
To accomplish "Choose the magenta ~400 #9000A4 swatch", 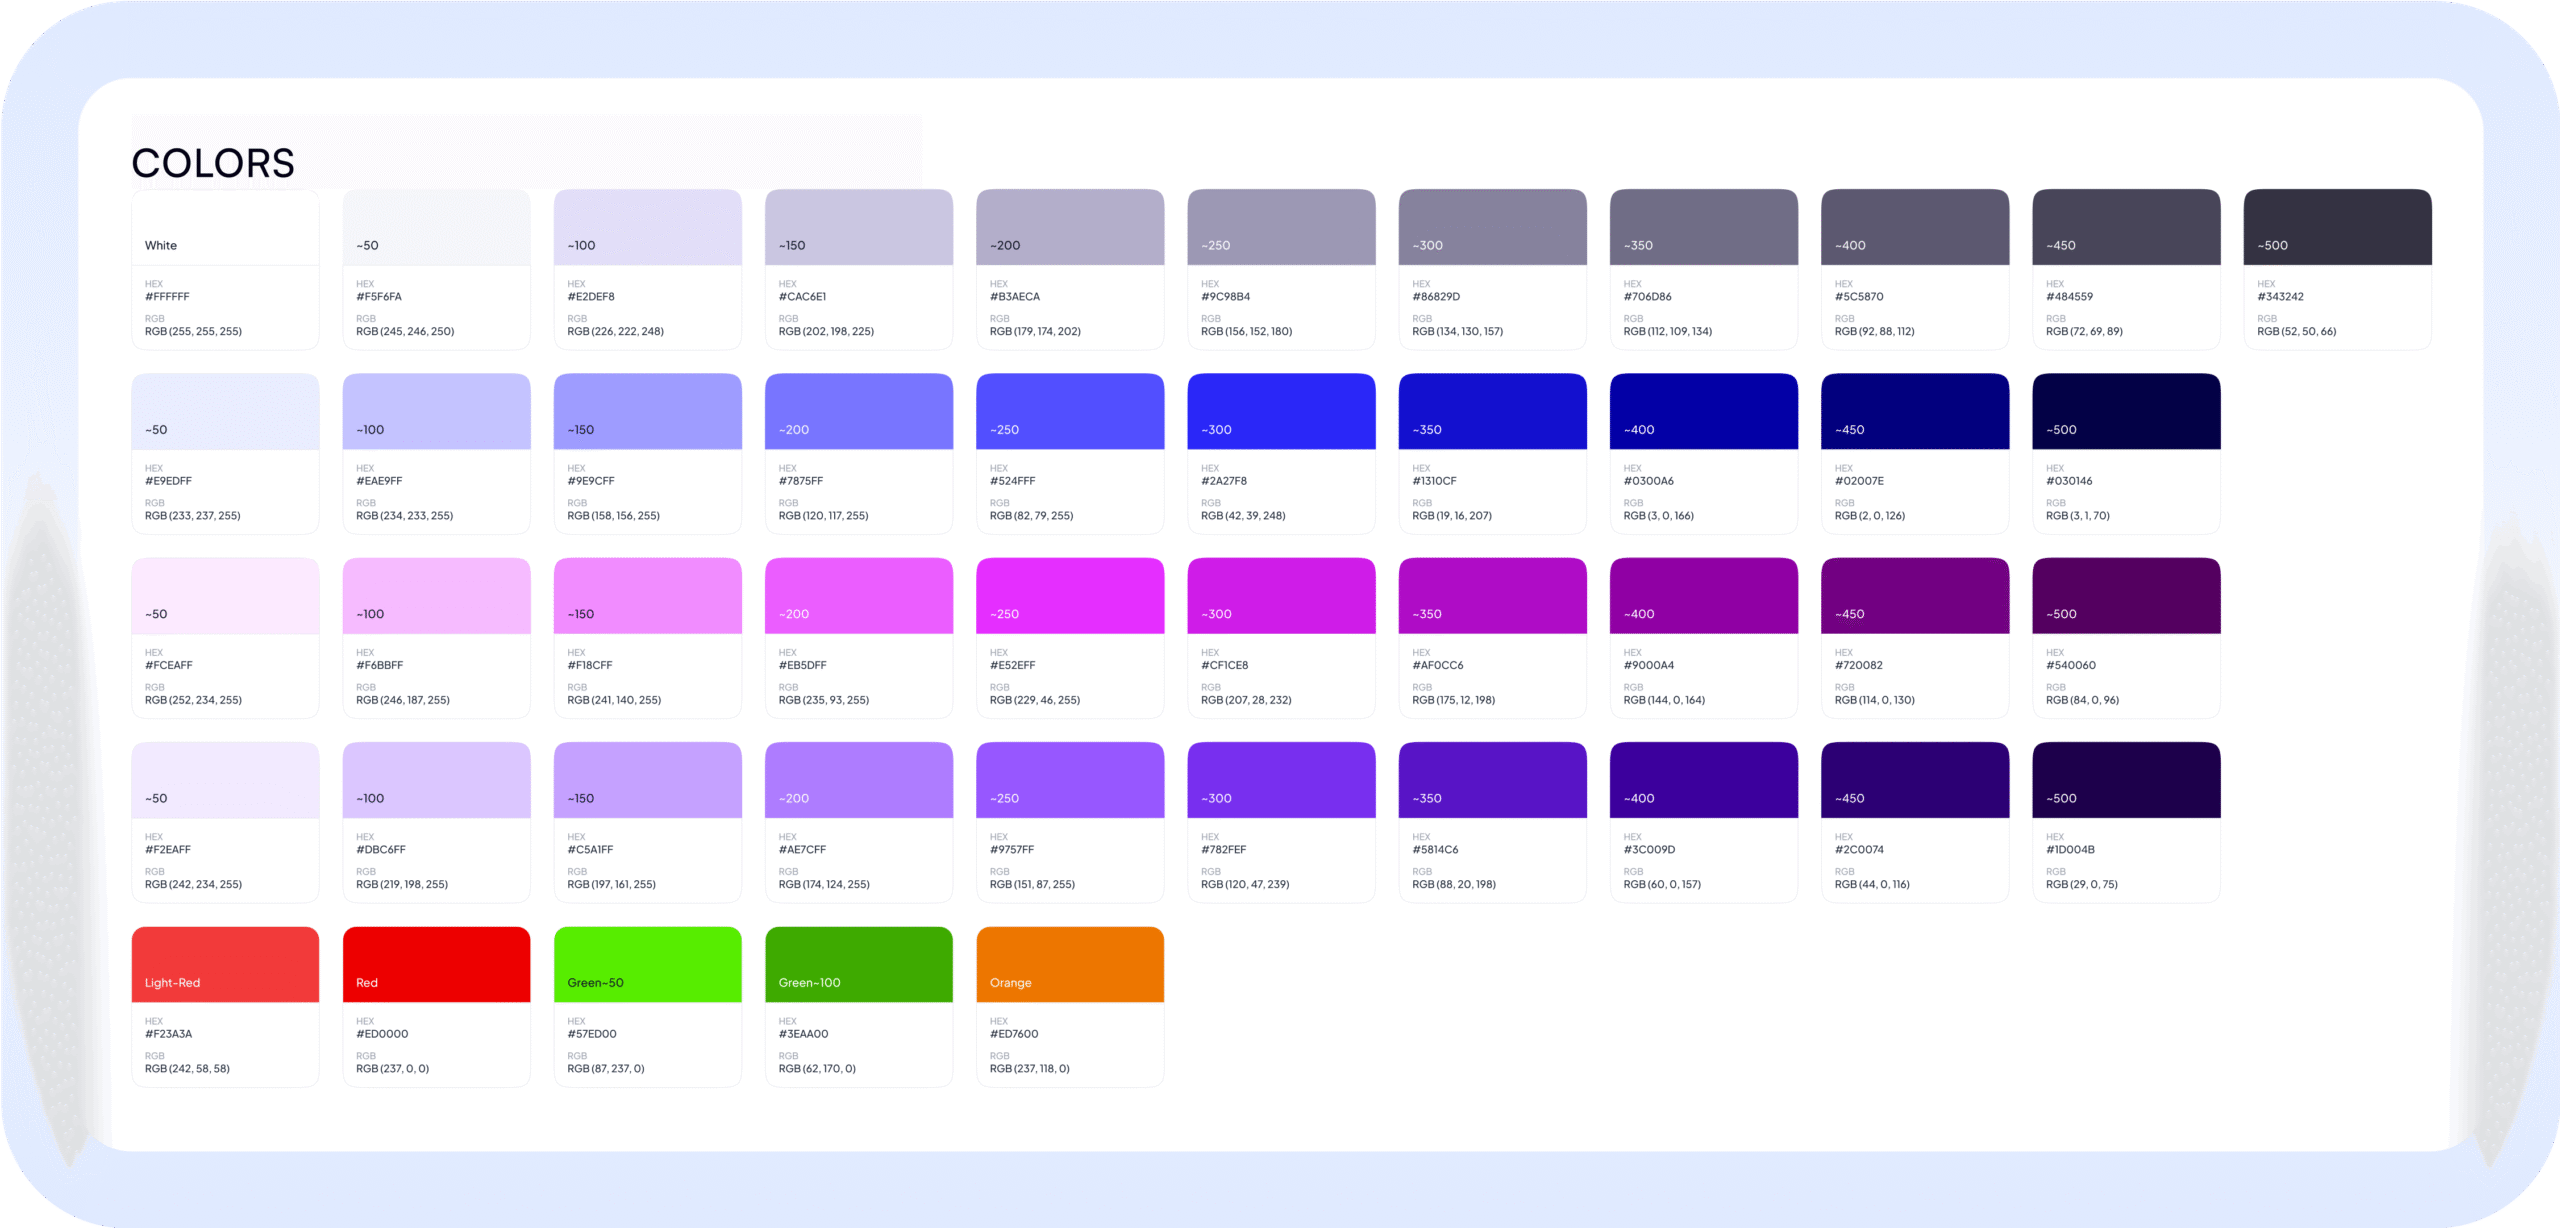I will point(1703,595).
